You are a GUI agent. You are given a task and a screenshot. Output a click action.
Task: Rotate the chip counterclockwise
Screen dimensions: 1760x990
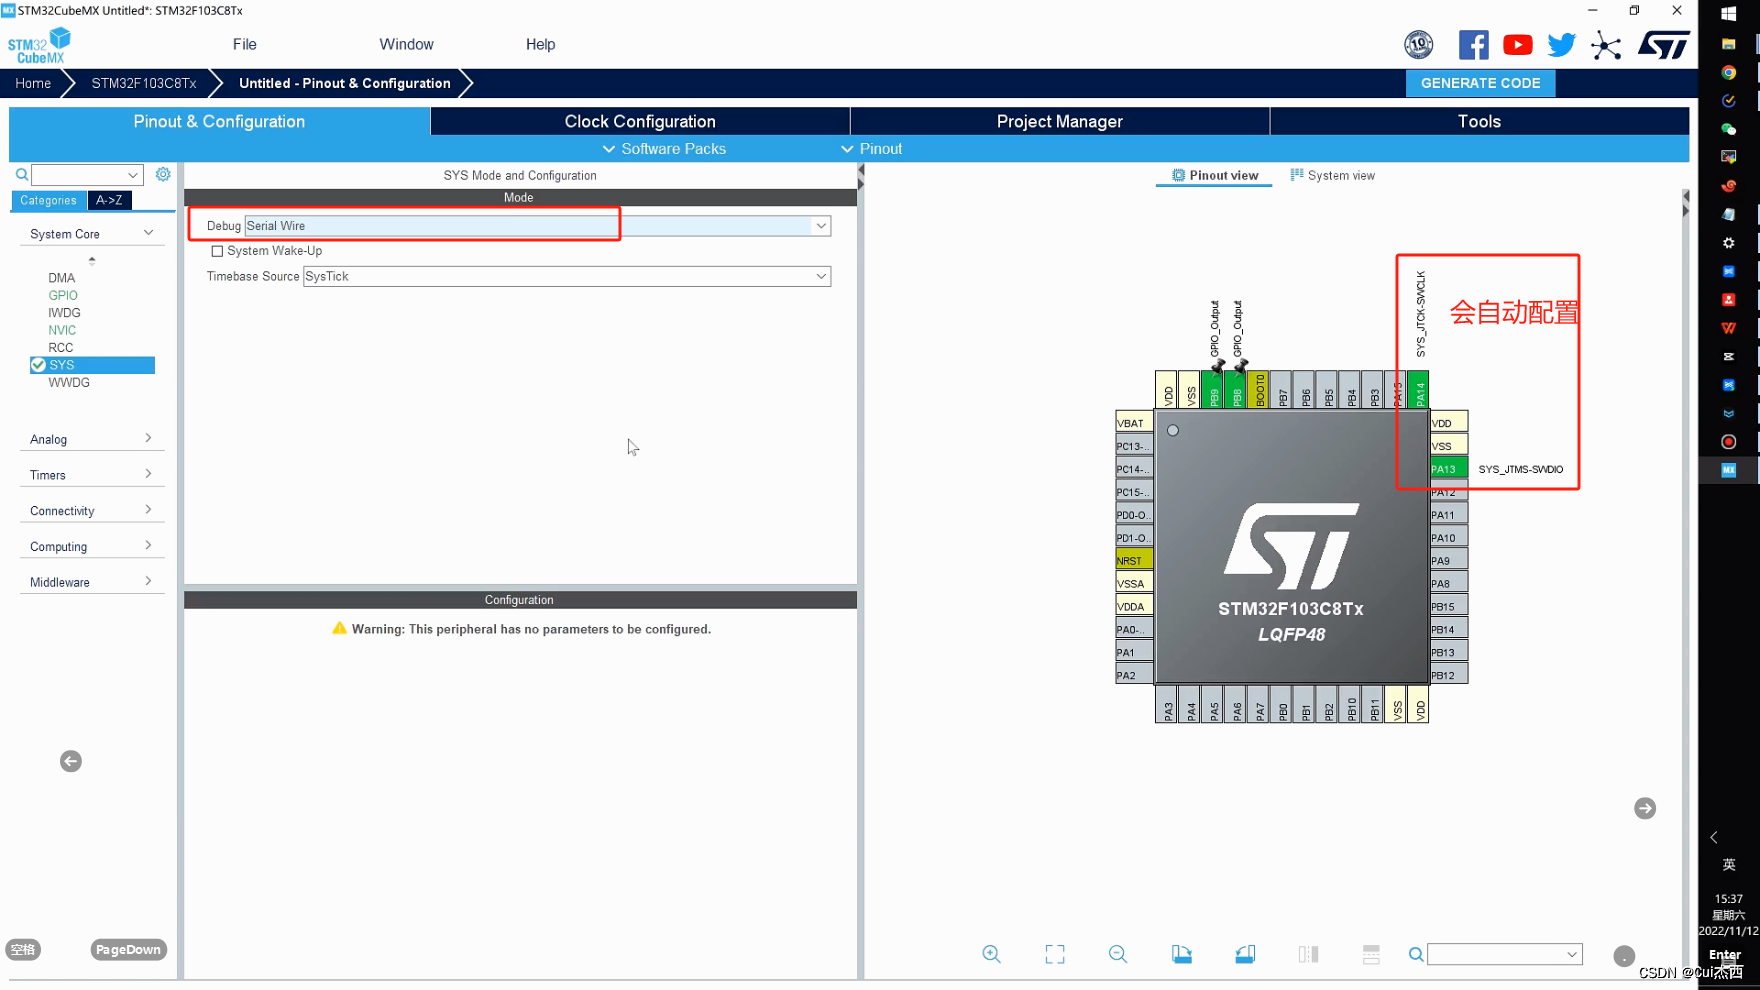1245,954
